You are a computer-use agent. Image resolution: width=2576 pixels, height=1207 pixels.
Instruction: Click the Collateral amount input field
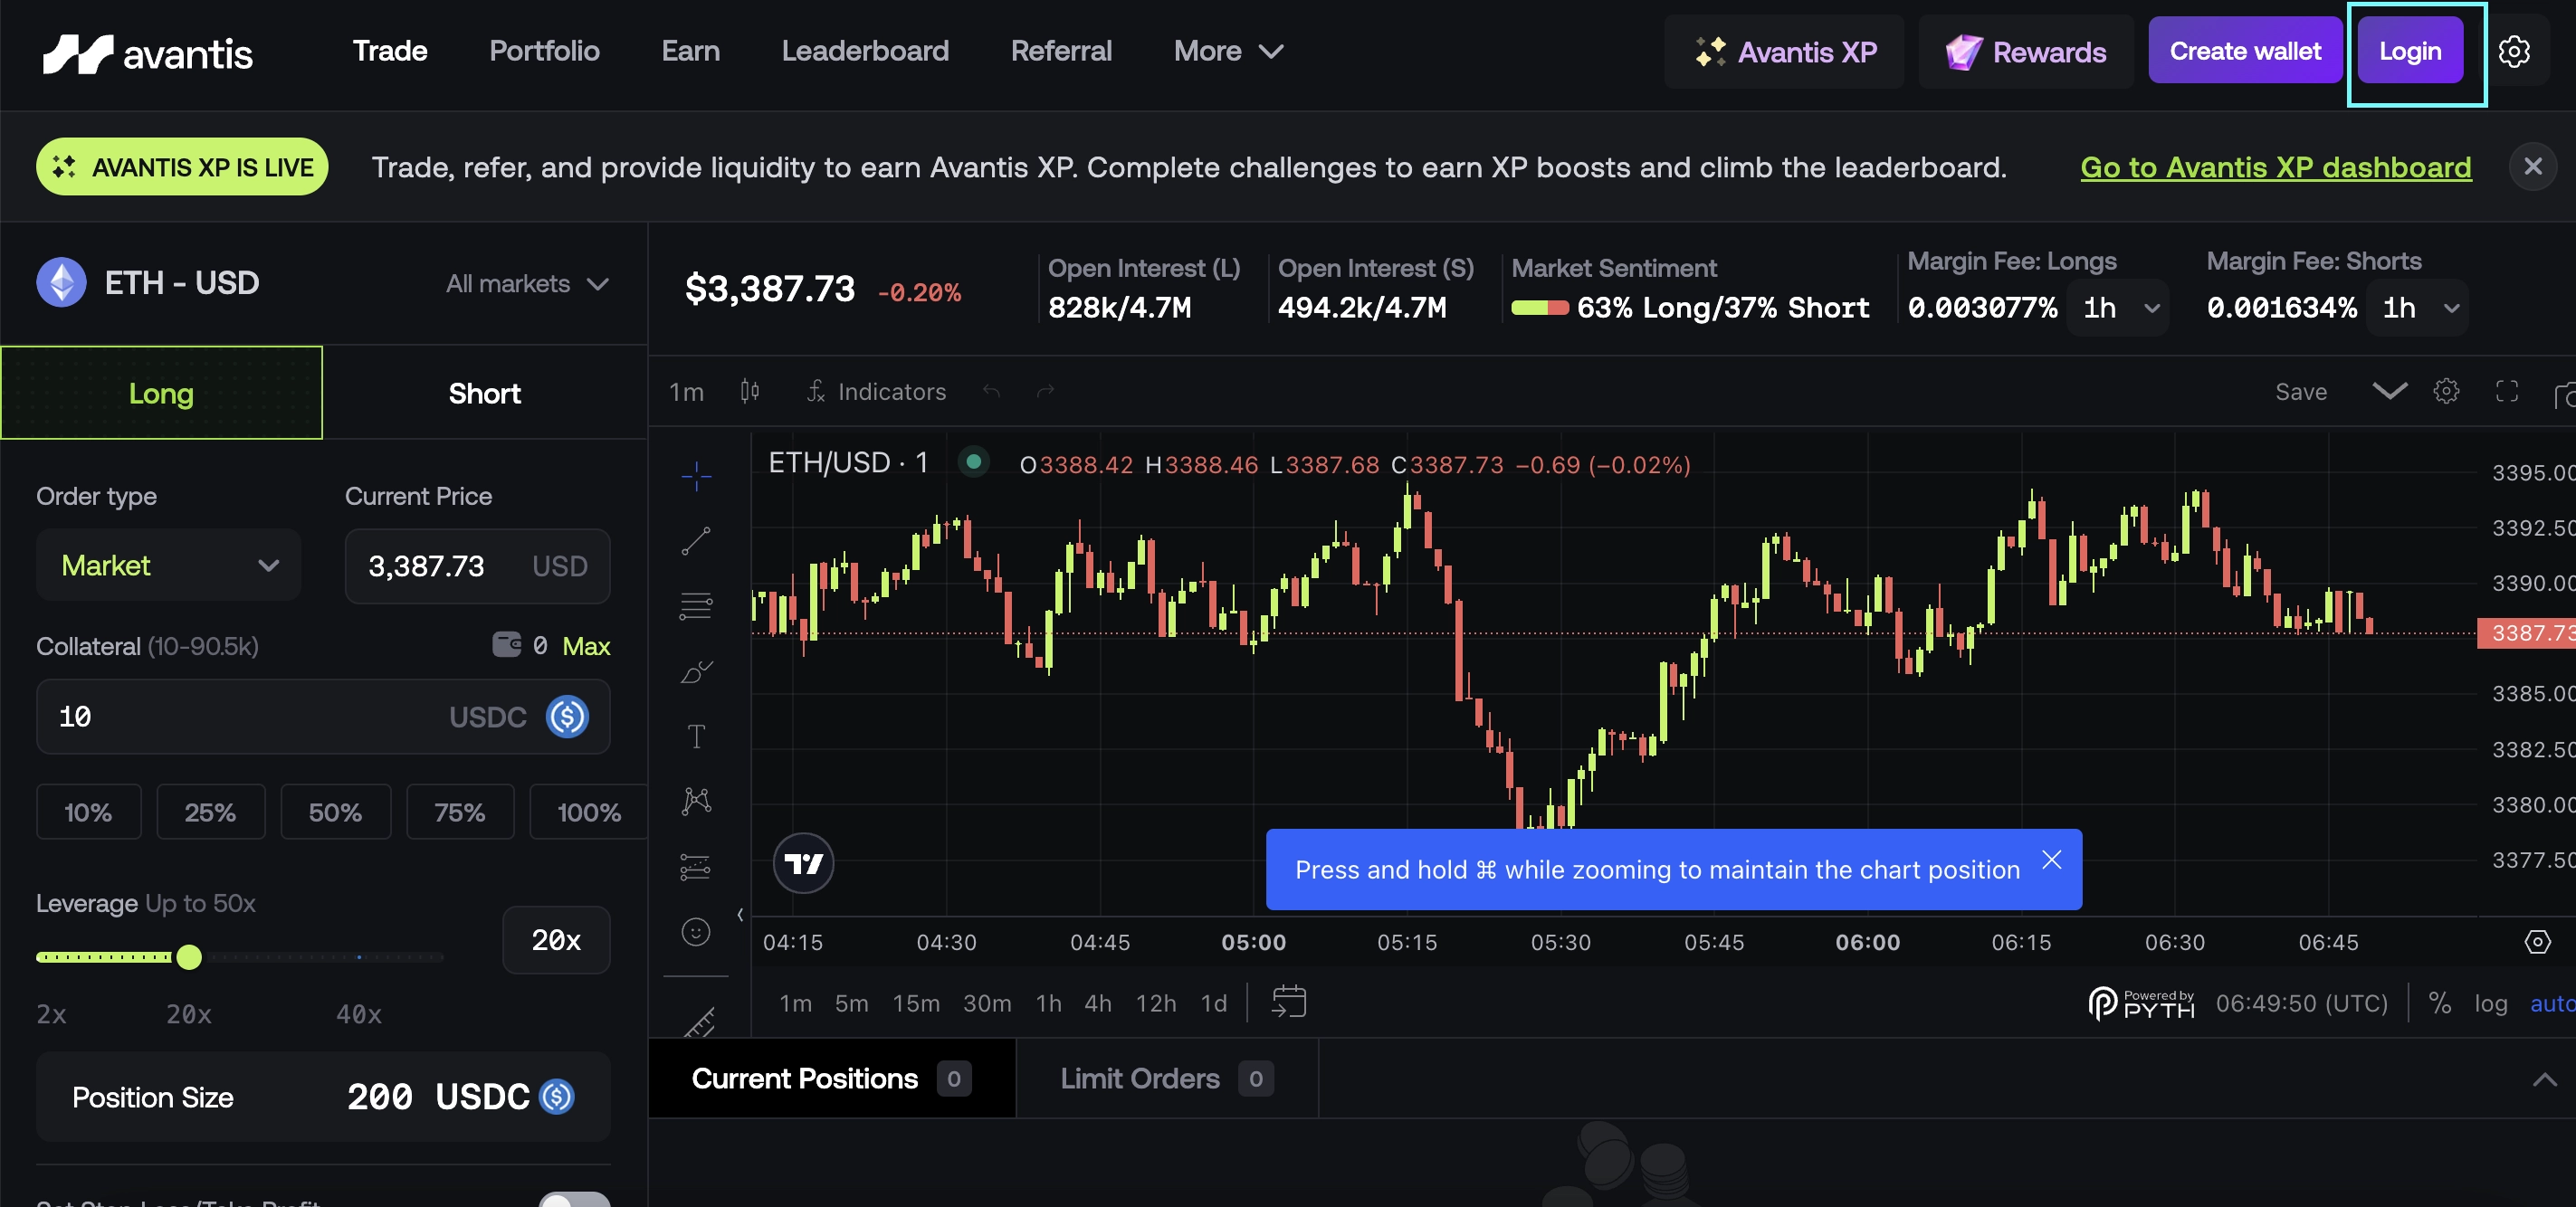240,716
